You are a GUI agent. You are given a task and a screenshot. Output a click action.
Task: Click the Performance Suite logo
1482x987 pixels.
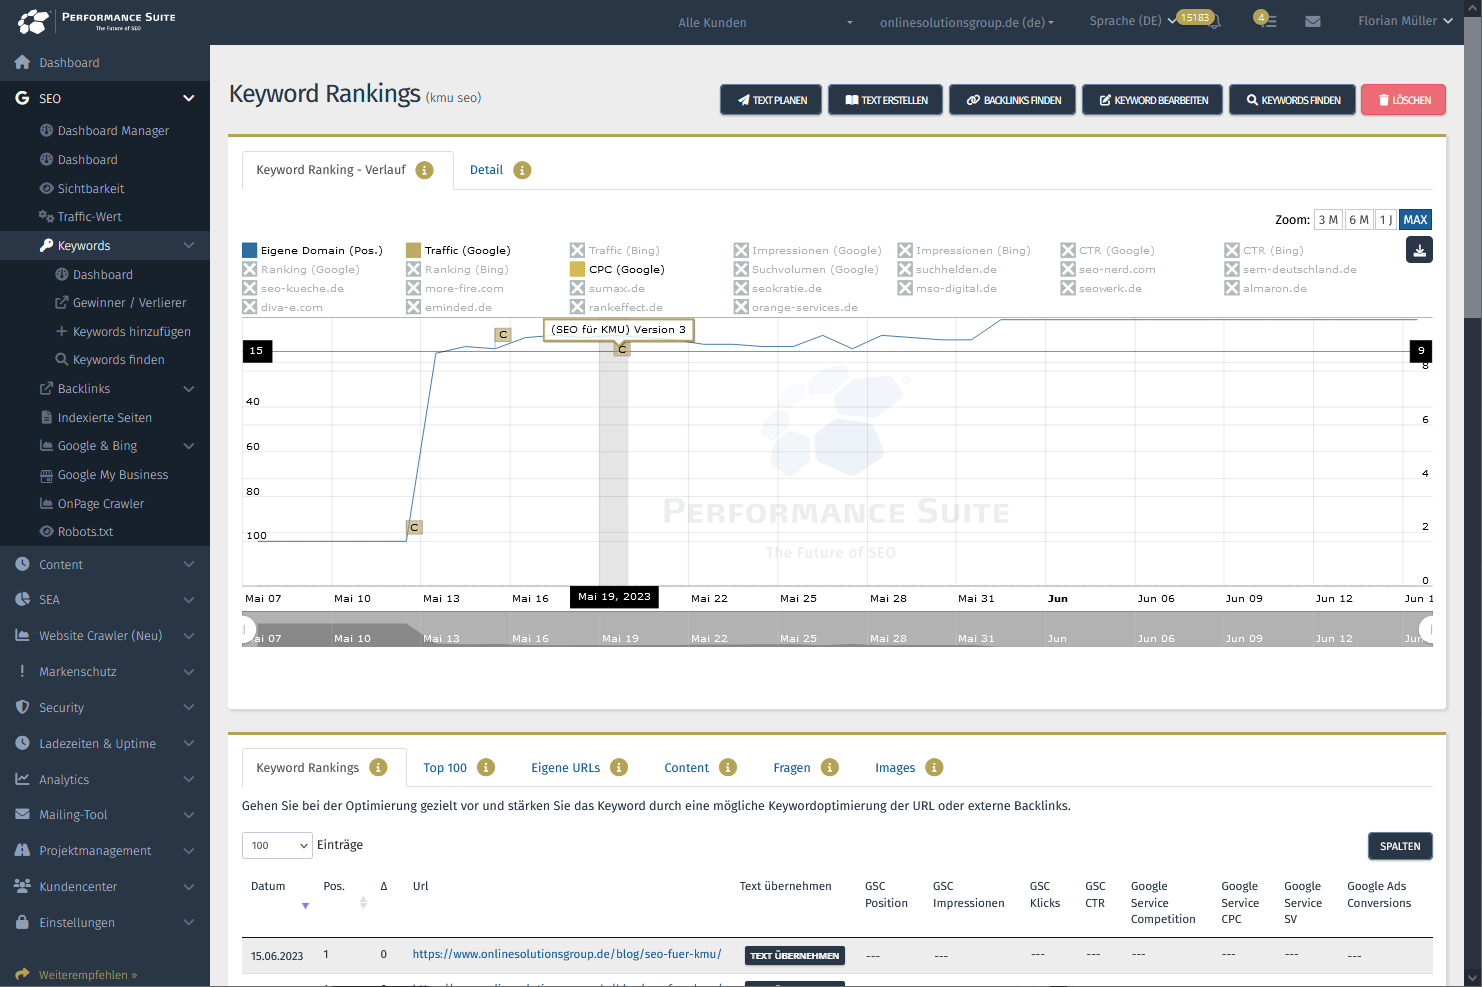[x=97, y=21]
